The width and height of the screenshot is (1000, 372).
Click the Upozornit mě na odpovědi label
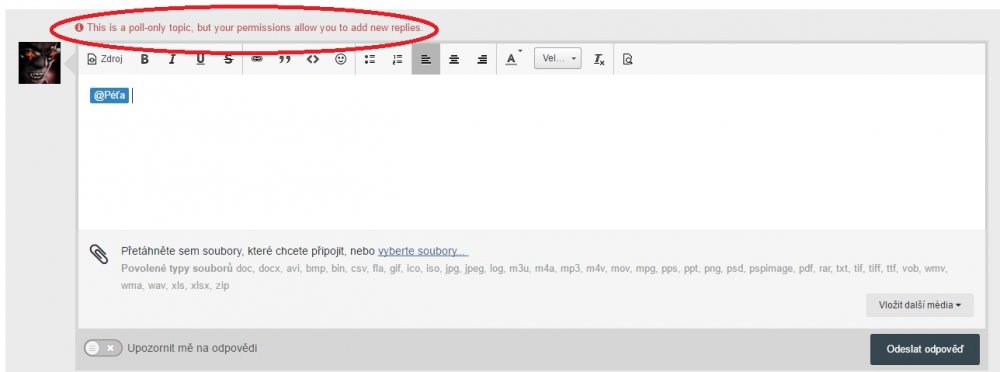192,348
